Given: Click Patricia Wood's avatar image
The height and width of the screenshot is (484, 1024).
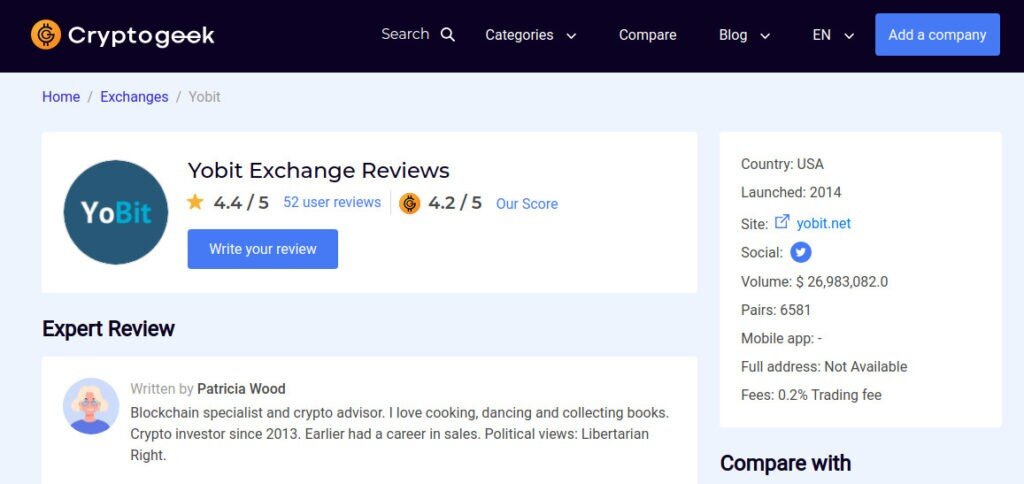Looking at the screenshot, I should pos(91,406).
